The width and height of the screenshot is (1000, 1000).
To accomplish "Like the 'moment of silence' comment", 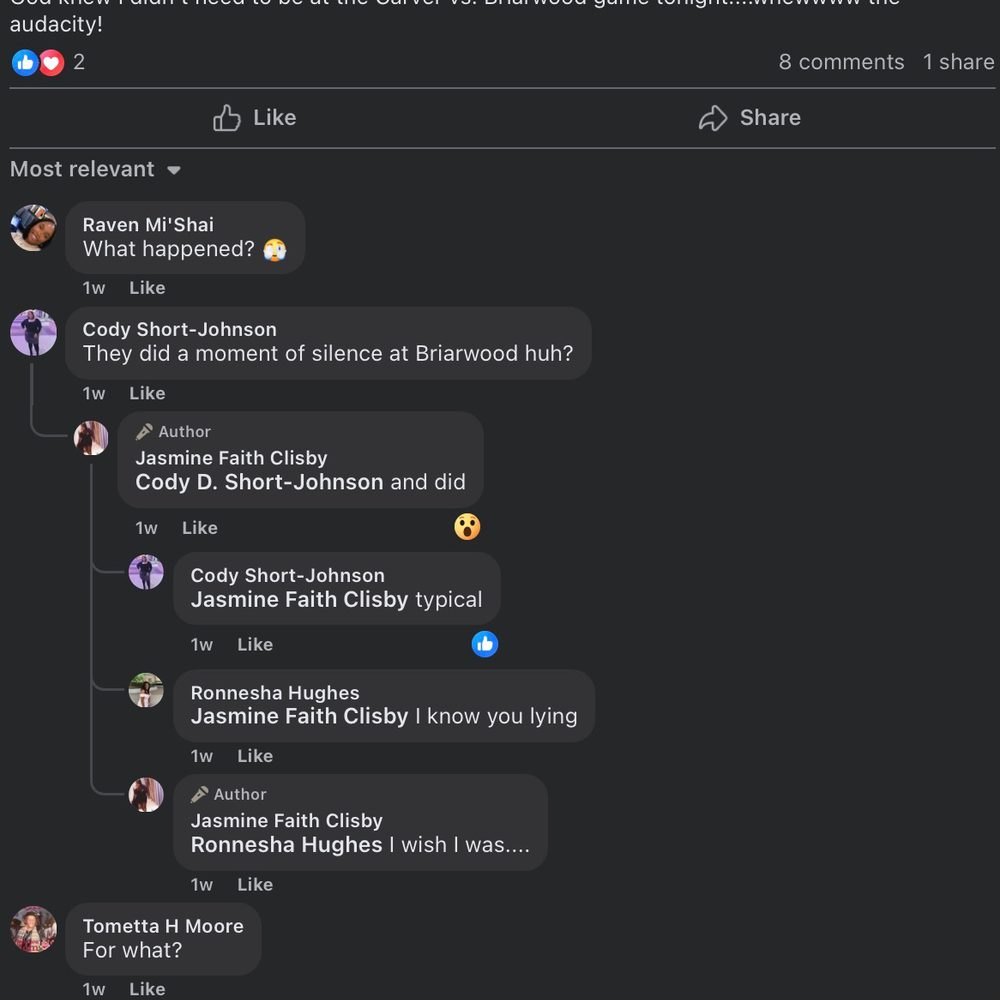I will coord(147,393).
